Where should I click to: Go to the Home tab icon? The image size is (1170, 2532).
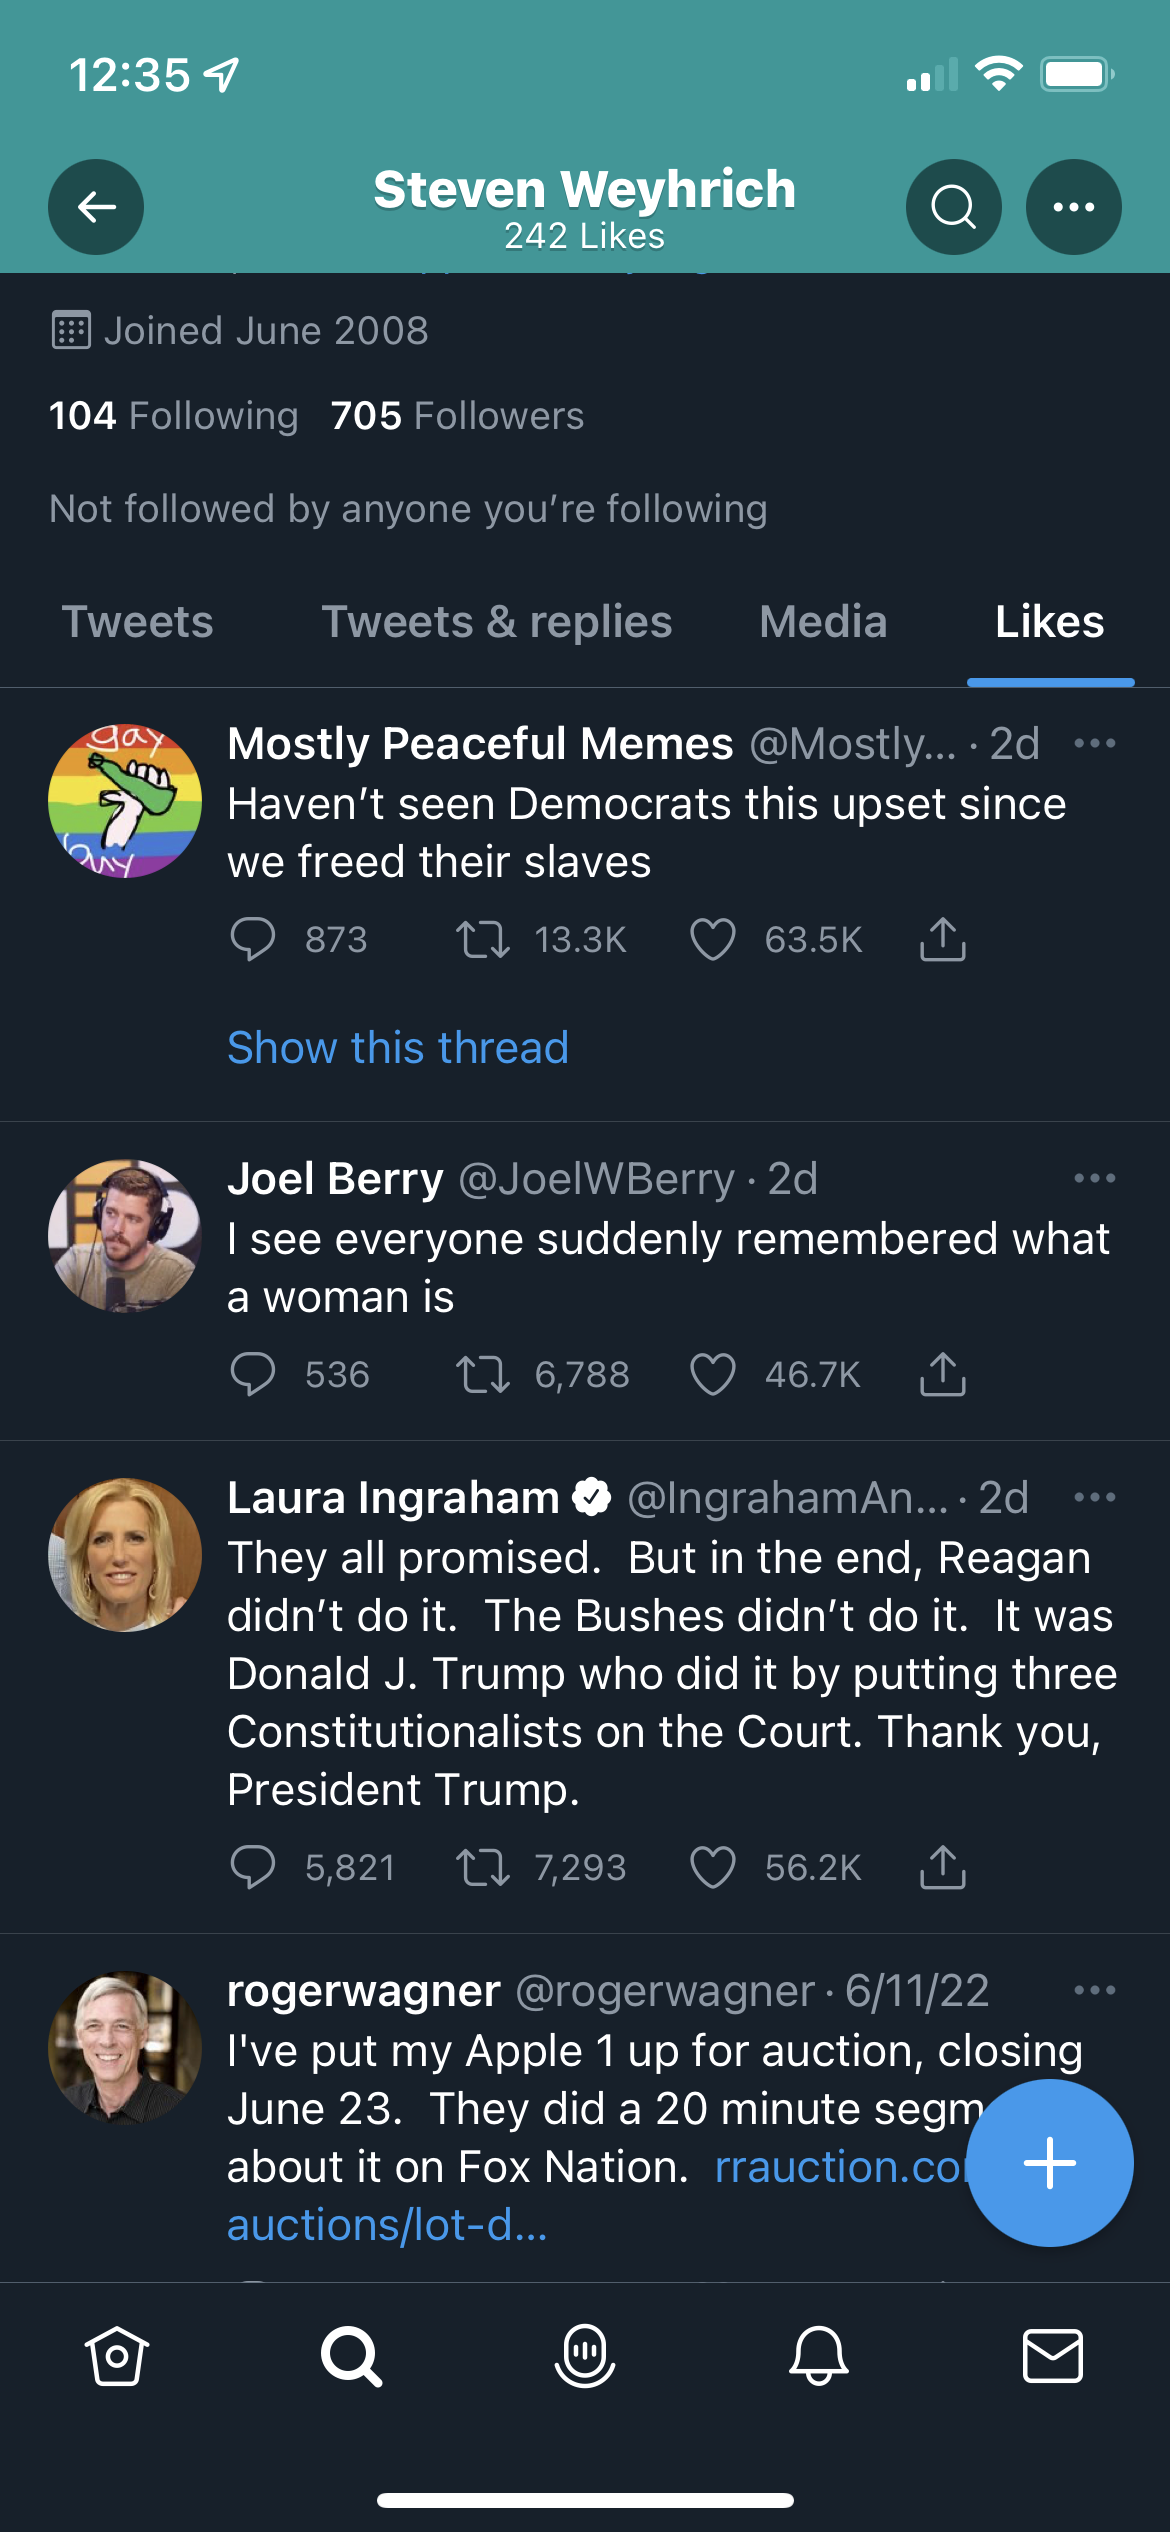click(117, 2356)
